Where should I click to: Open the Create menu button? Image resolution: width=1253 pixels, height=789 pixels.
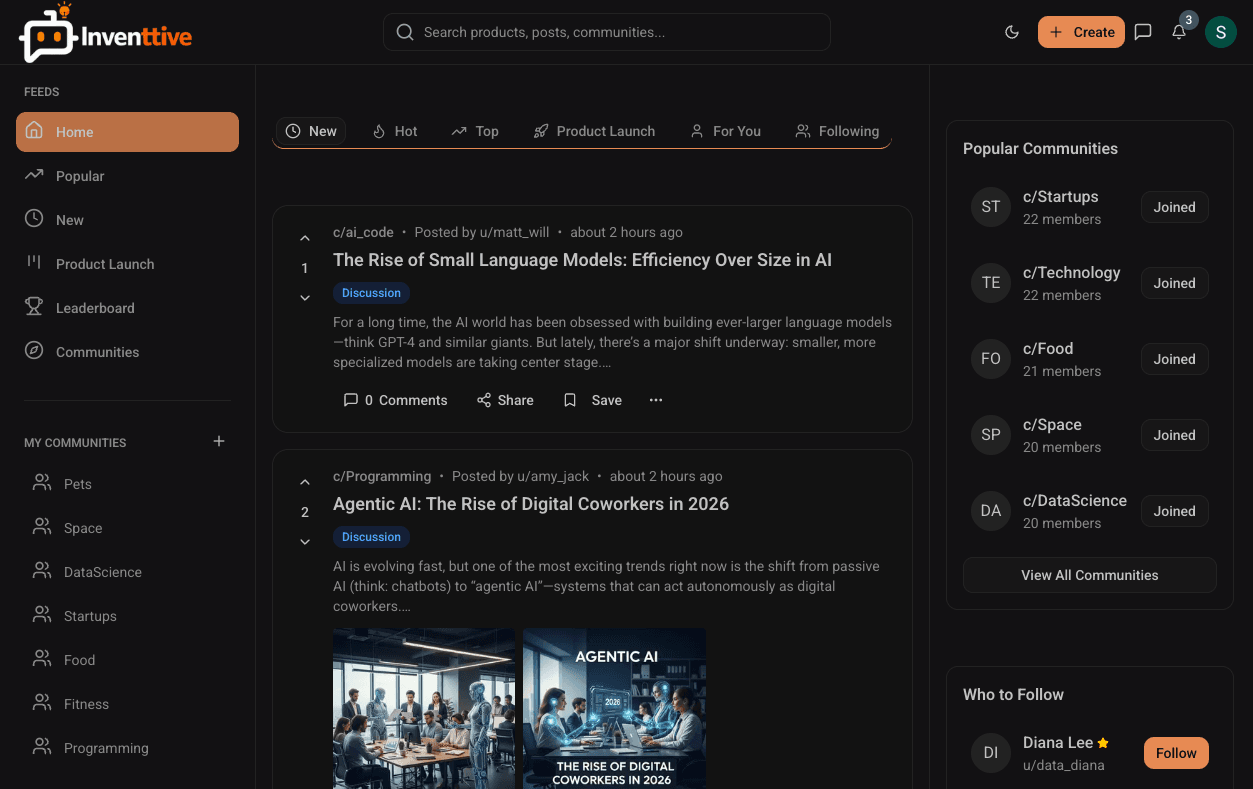click(1081, 32)
